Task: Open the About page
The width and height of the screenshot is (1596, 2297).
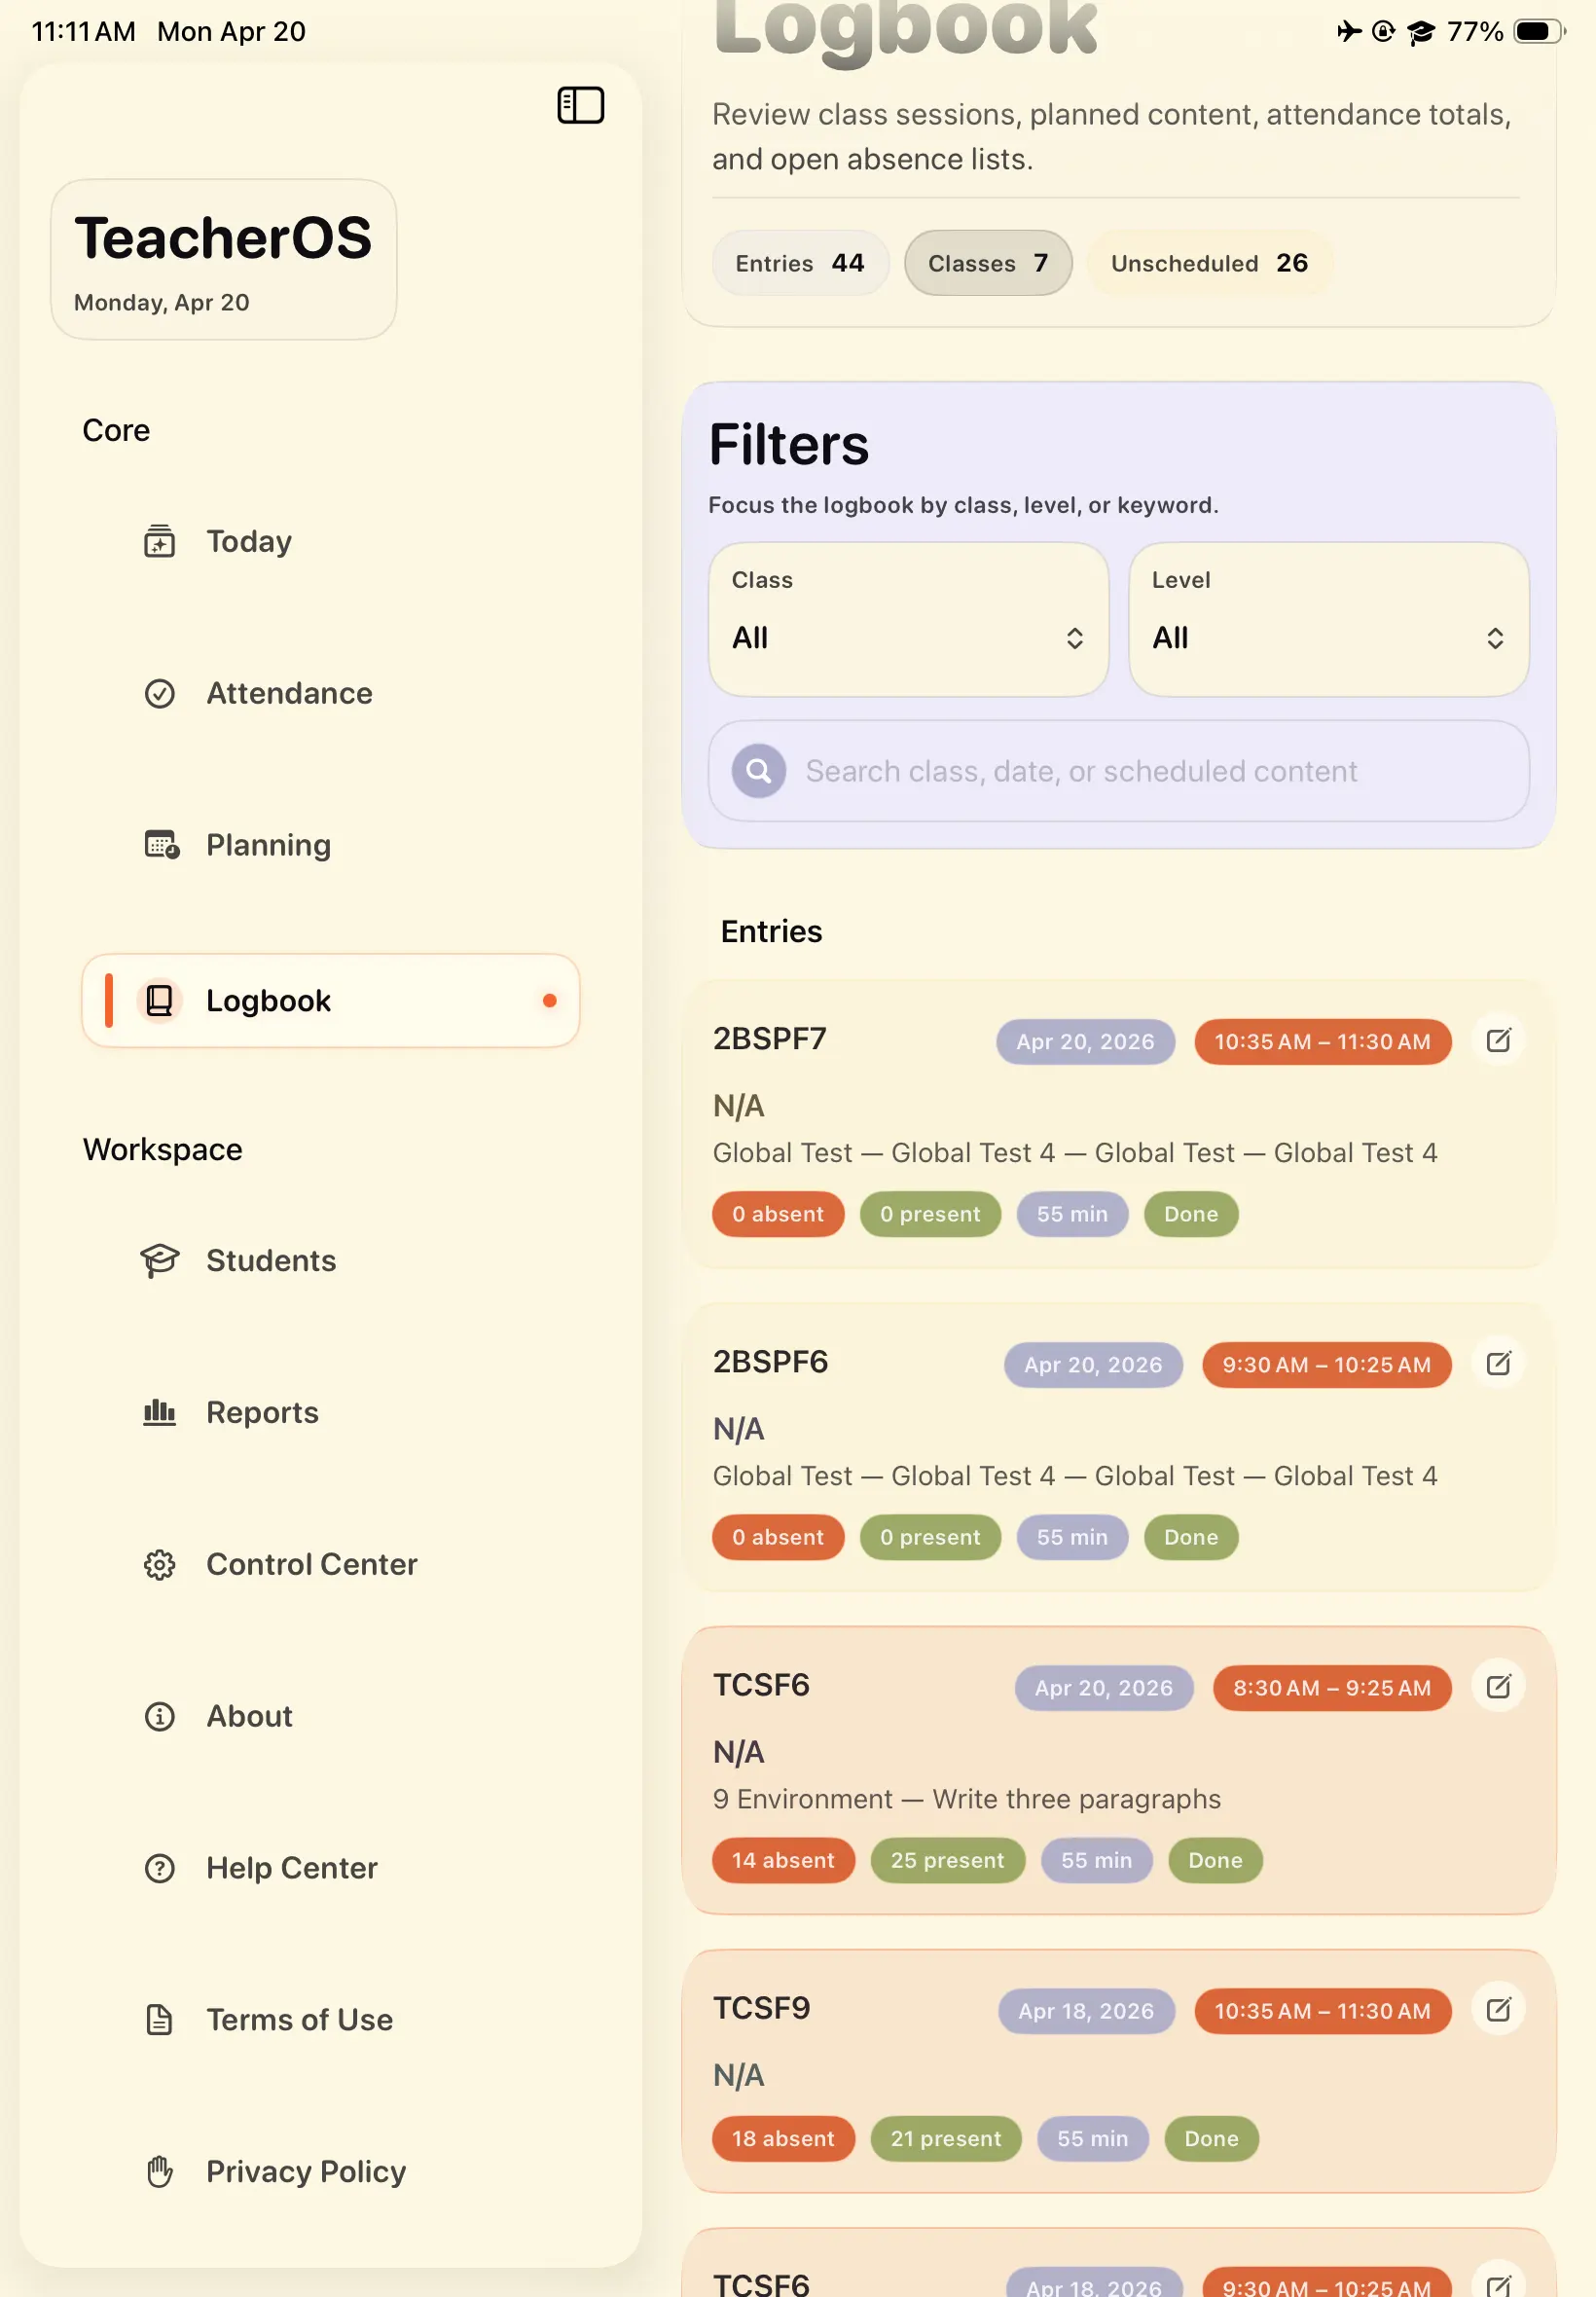Action: (249, 1716)
